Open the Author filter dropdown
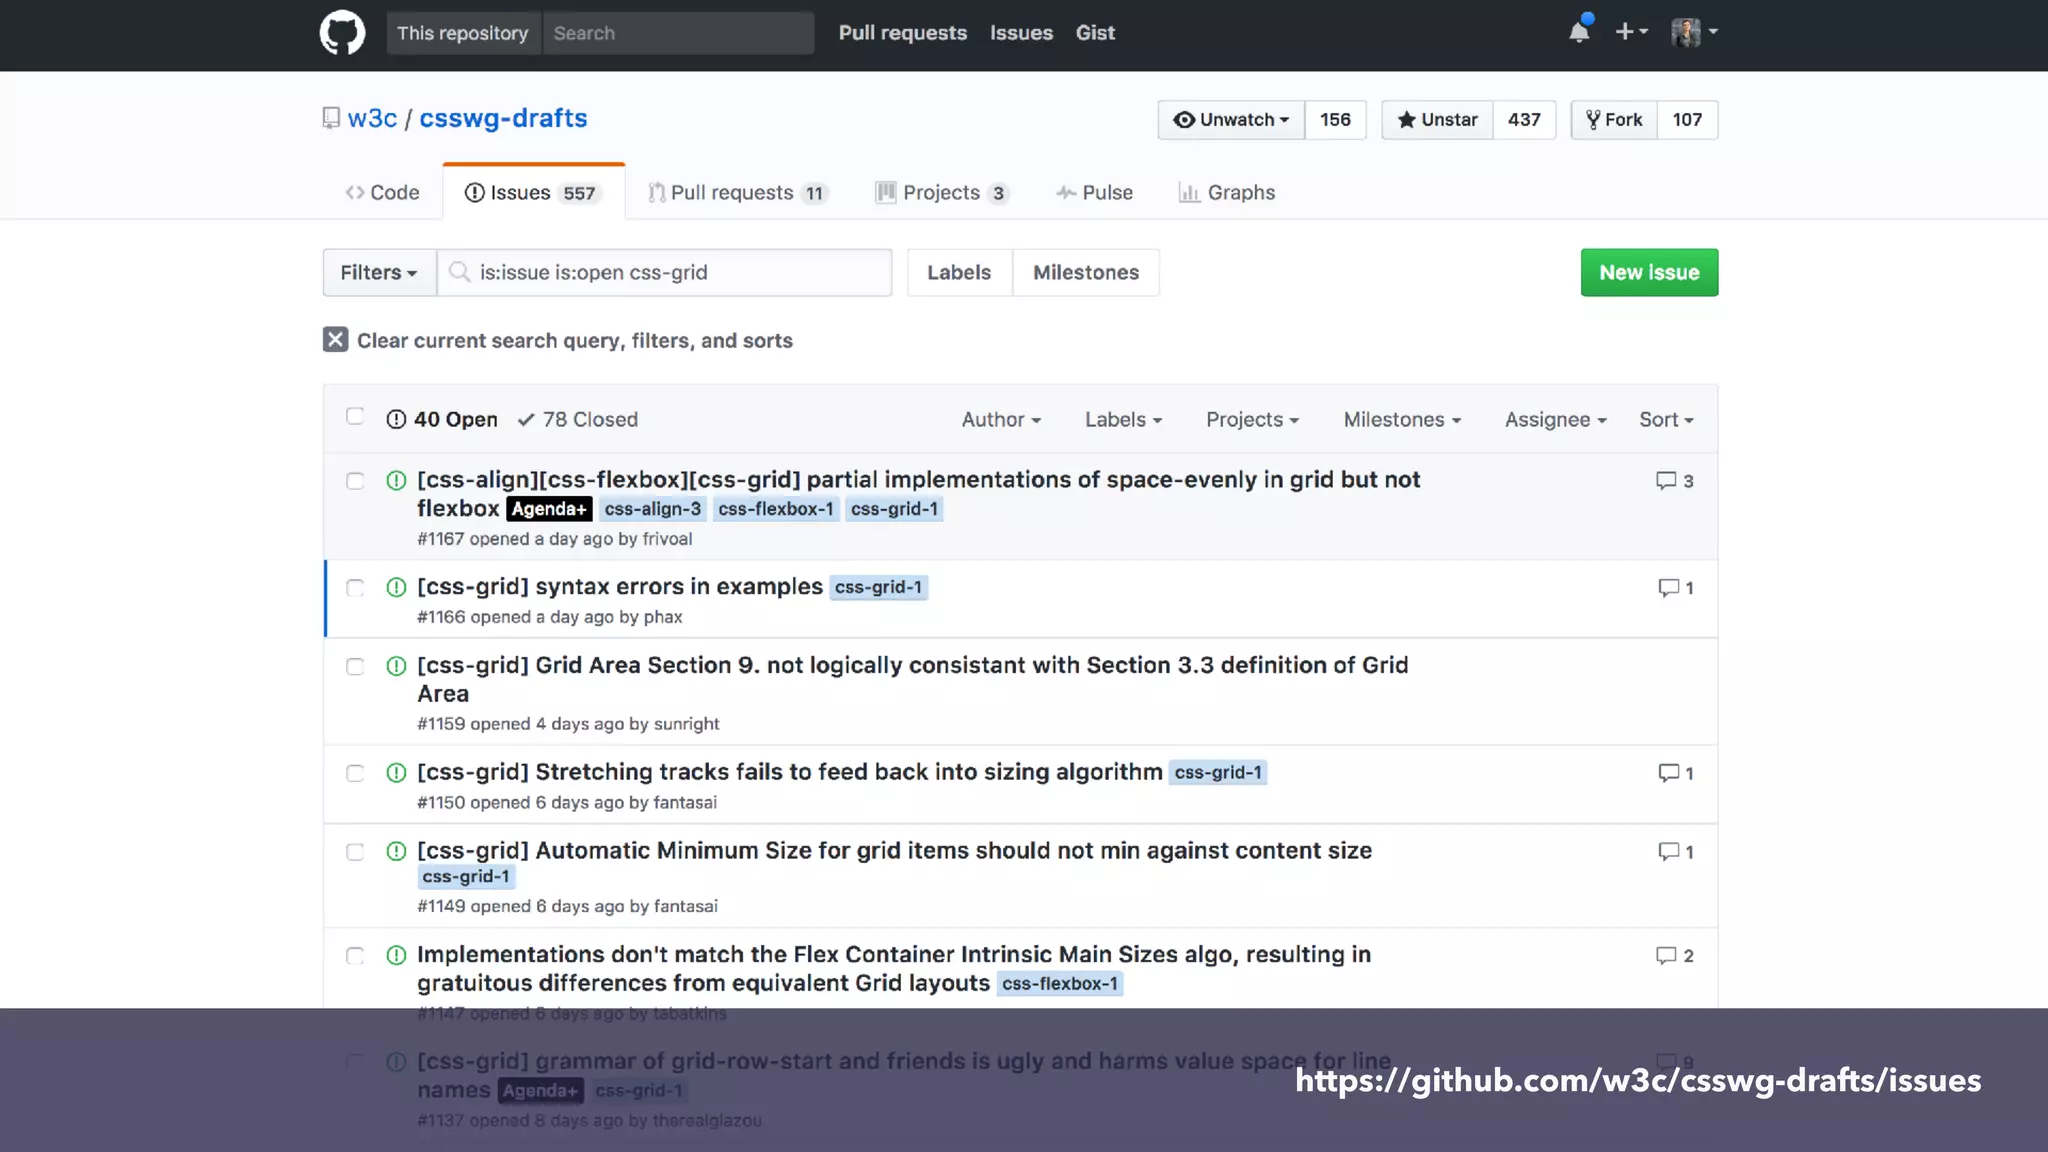 1001,420
